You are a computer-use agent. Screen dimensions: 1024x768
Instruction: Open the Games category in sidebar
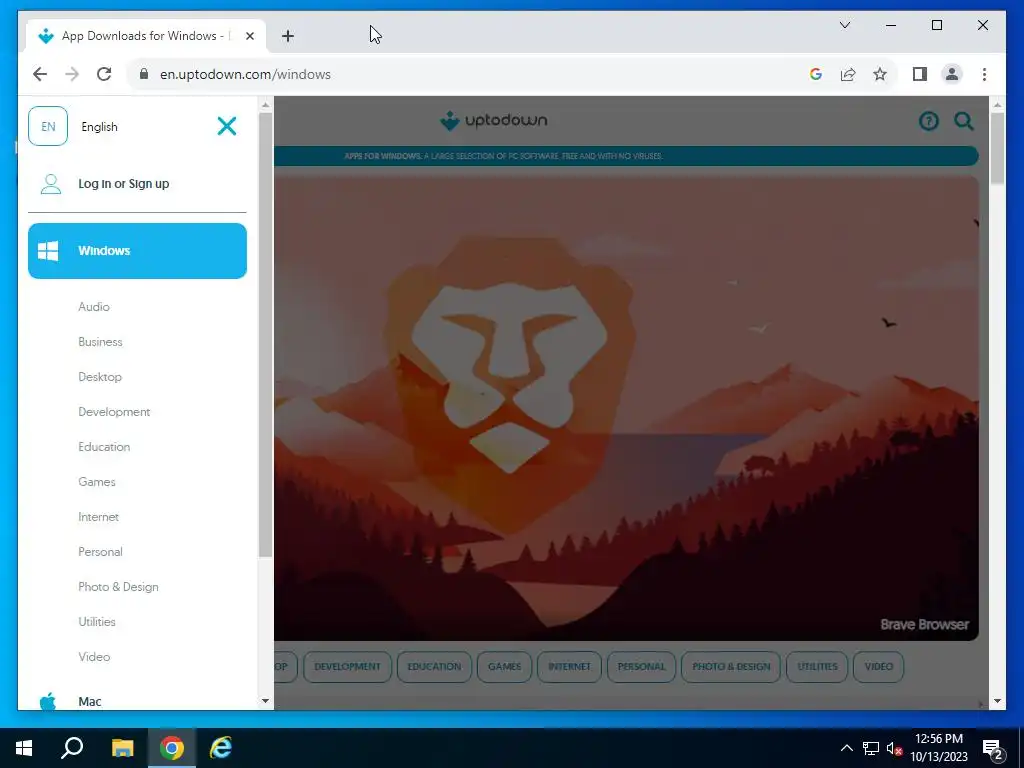point(97,482)
